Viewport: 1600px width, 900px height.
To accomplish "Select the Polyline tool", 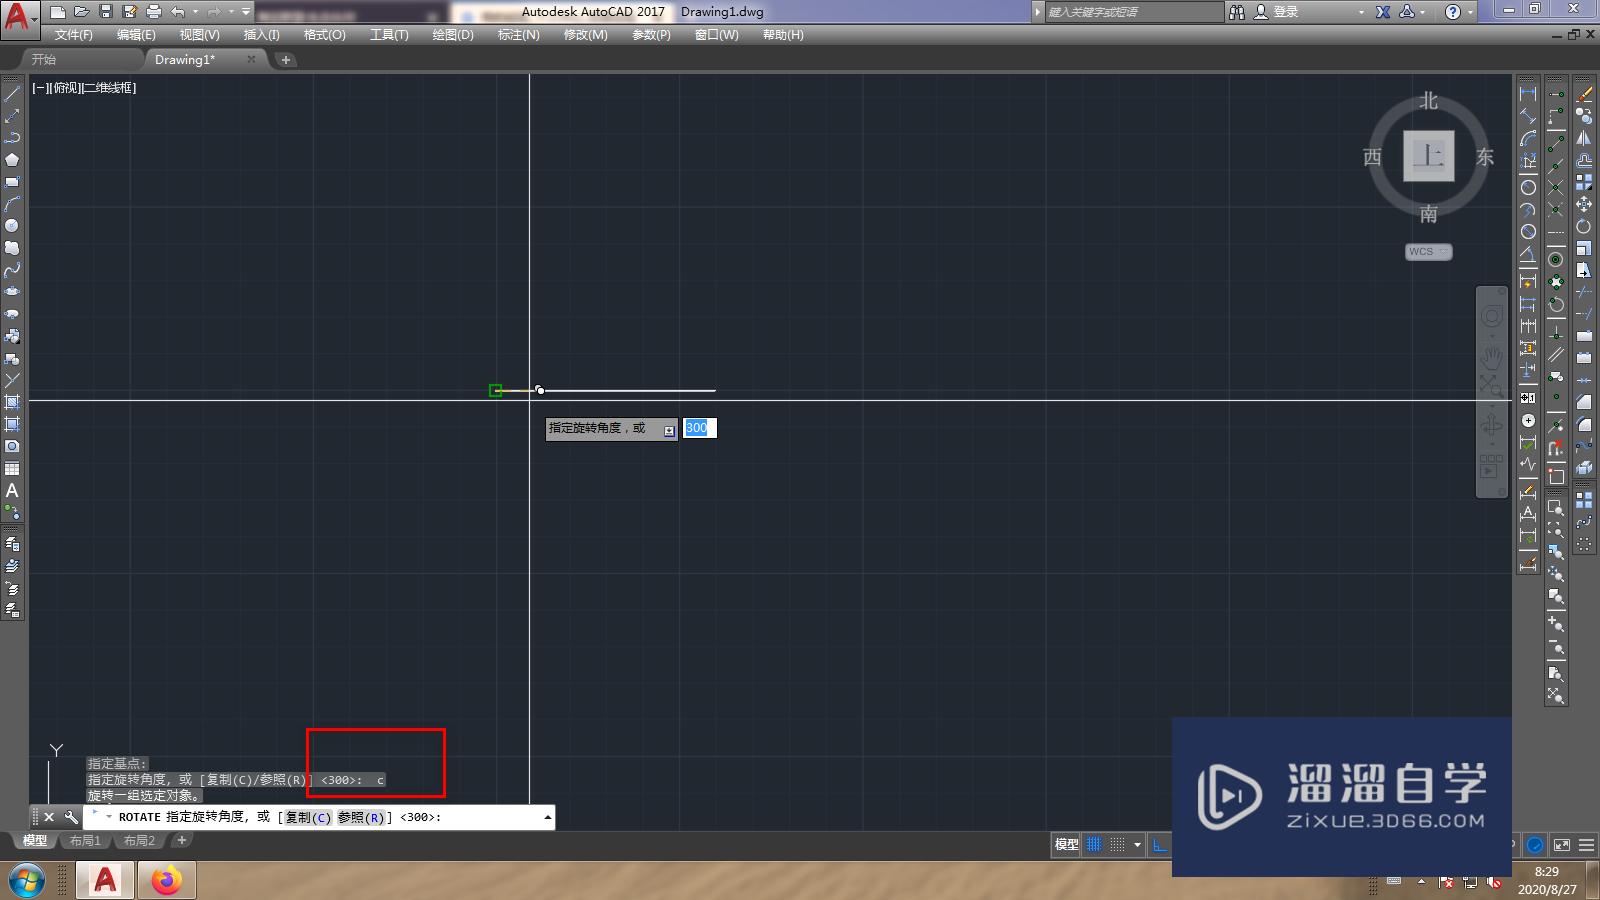I will click(x=12, y=137).
